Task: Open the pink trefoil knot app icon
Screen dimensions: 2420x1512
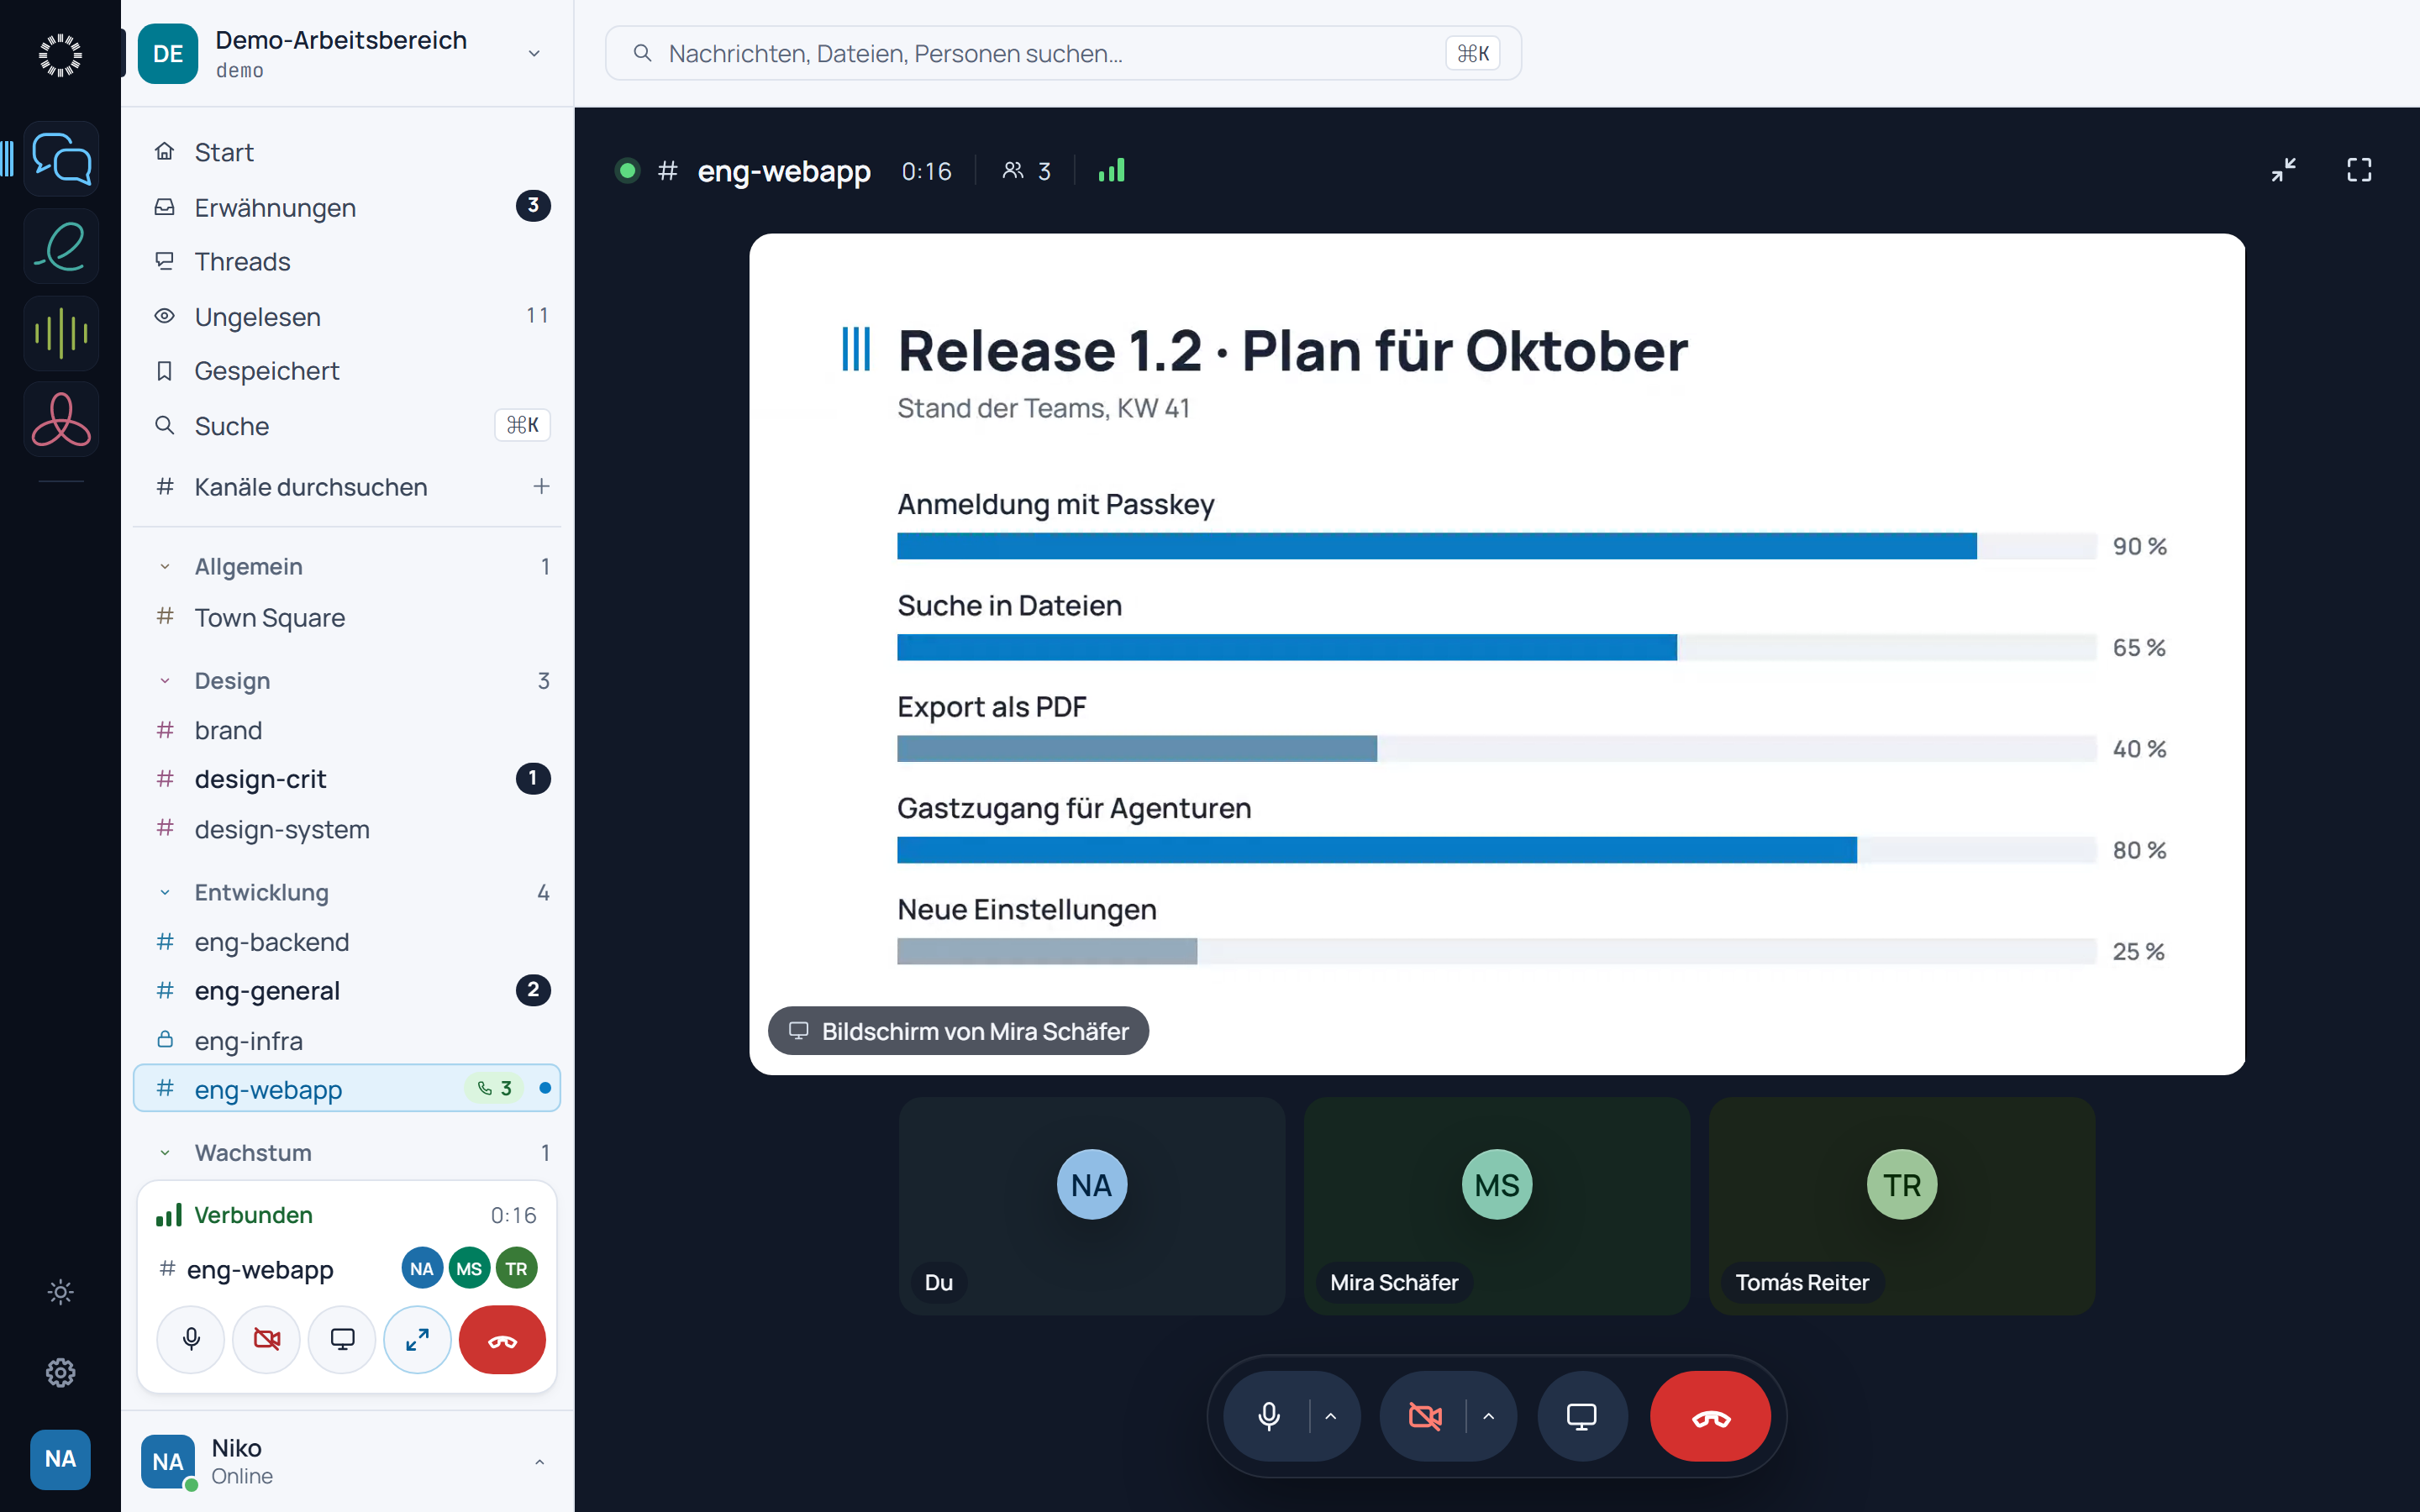Action: tap(61, 419)
